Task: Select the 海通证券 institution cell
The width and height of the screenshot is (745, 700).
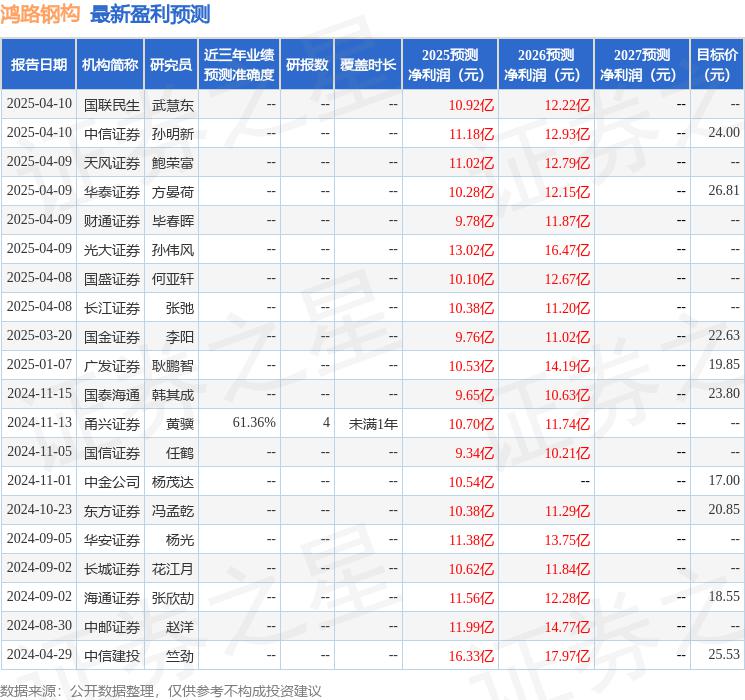Action: coord(112,598)
